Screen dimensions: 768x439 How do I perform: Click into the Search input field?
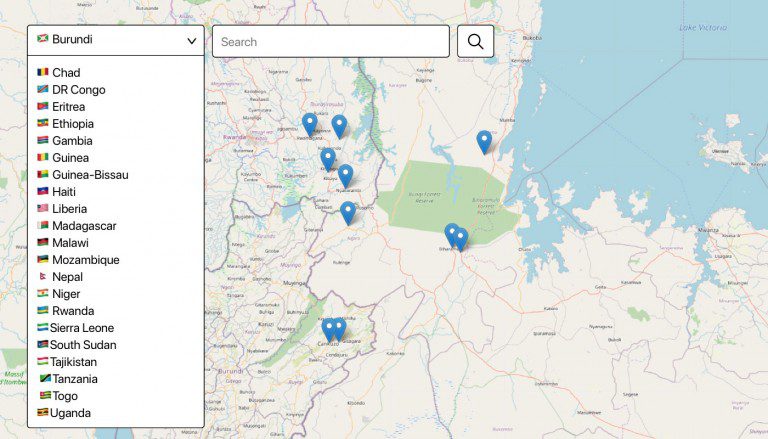pos(331,42)
